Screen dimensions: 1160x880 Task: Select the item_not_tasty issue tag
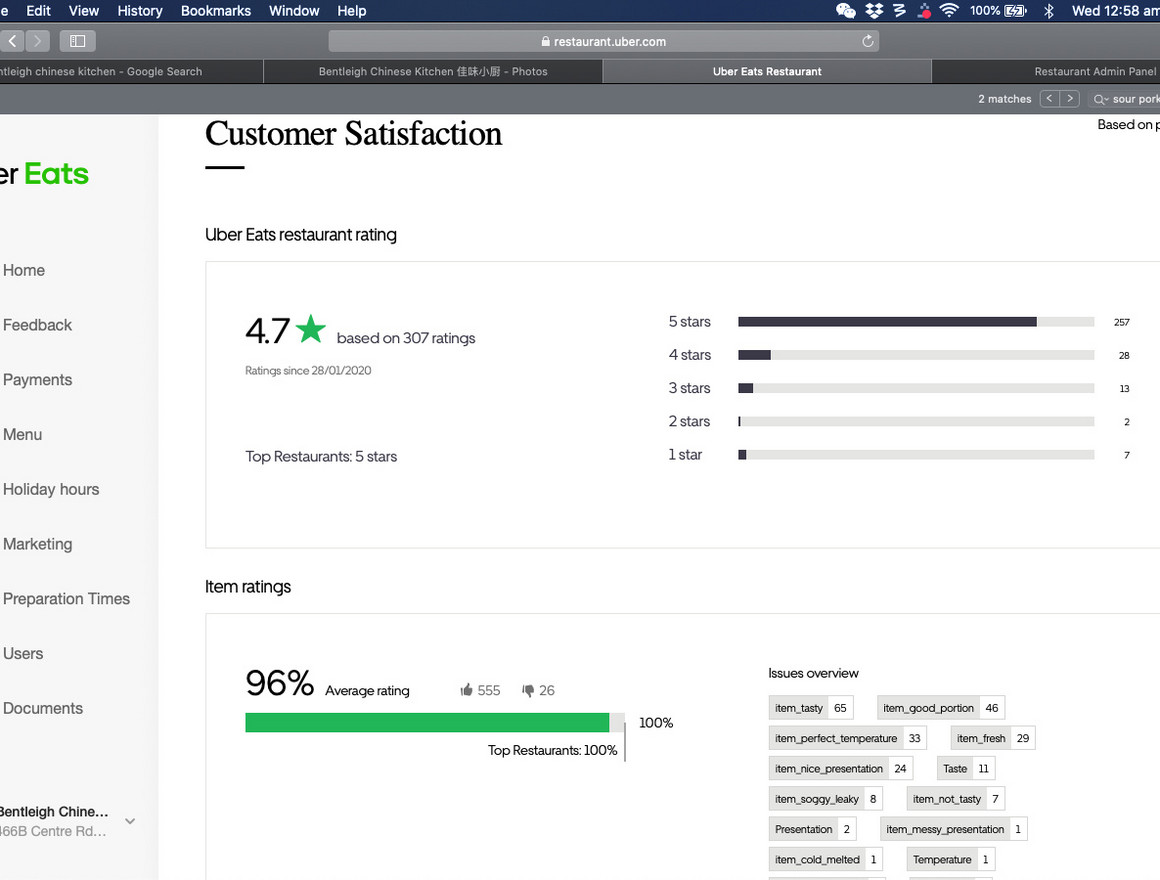tap(956, 799)
